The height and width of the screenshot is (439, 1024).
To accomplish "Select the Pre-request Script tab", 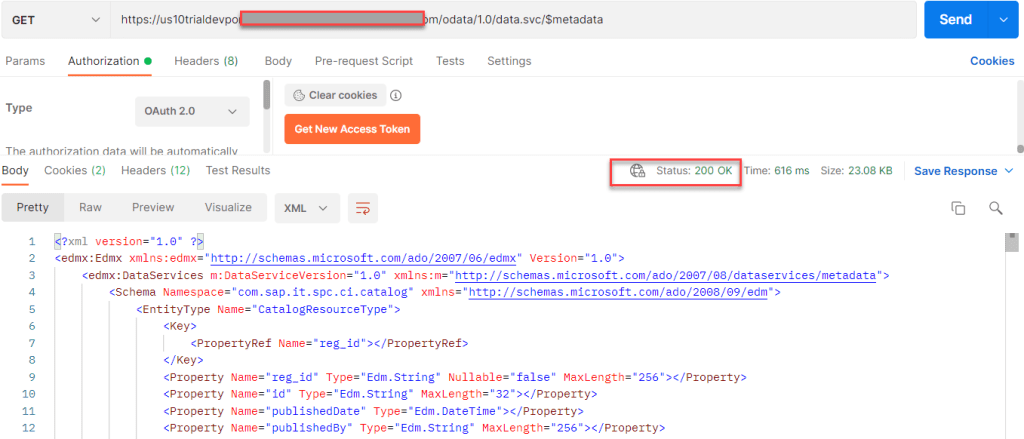I will click(x=363, y=61).
